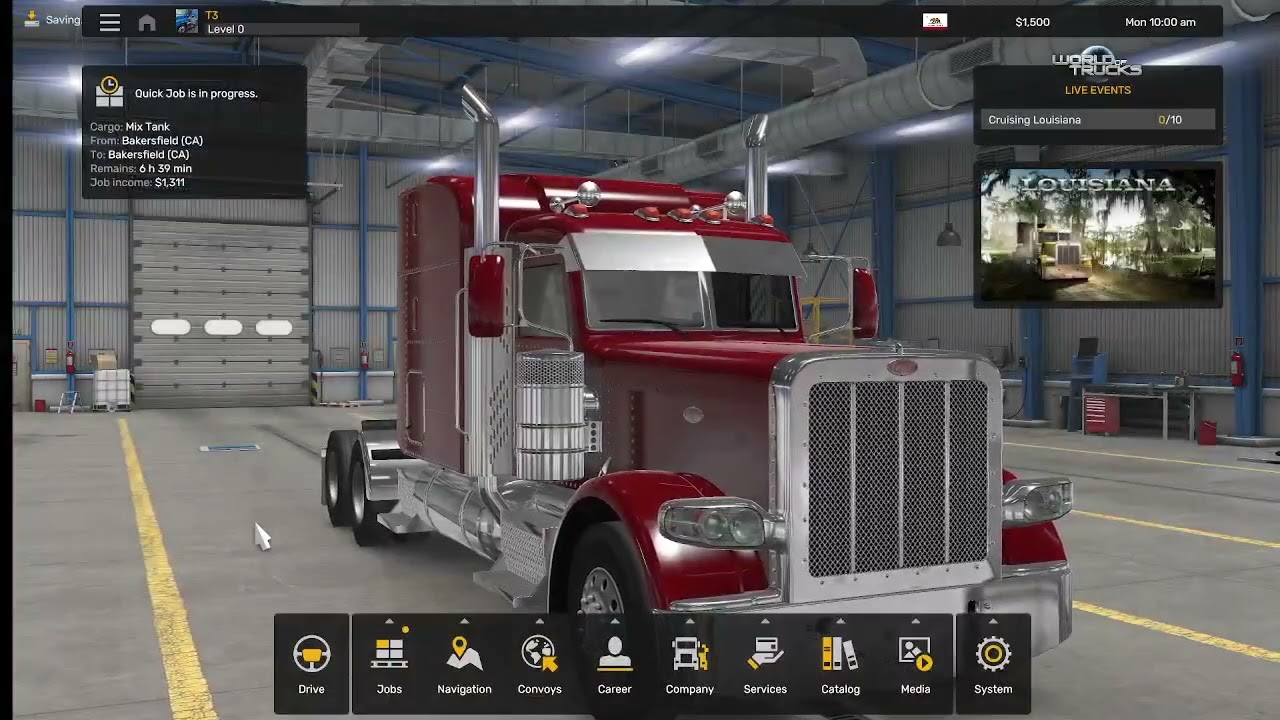Image resolution: width=1280 pixels, height=720 pixels.
Task: Click the California state flag icon
Action: (x=935, y=21)
